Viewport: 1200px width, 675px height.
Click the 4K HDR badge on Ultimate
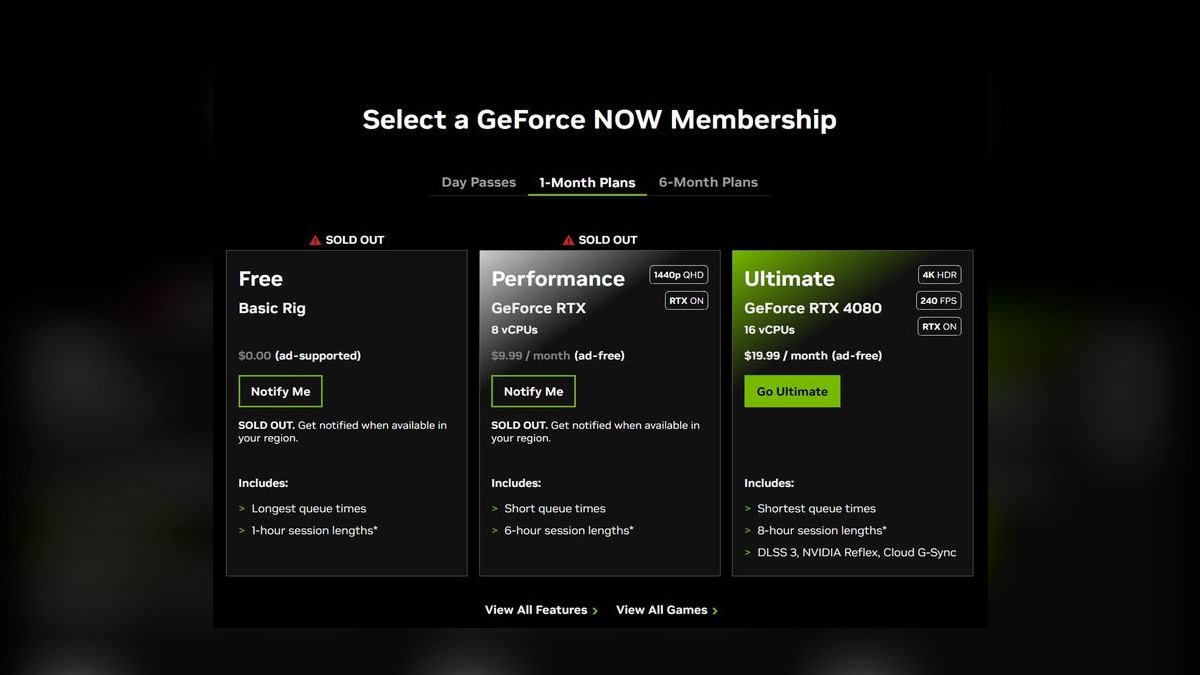click(x=940, y=275)
